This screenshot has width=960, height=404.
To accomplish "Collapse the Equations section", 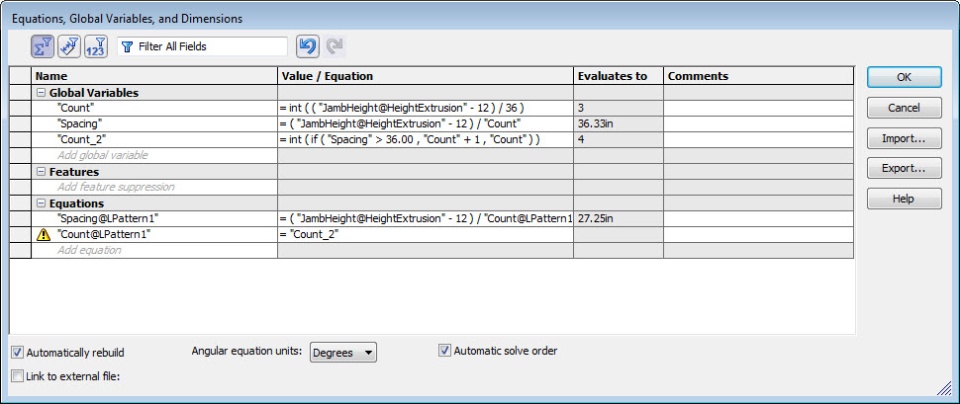I will (41, 203).
